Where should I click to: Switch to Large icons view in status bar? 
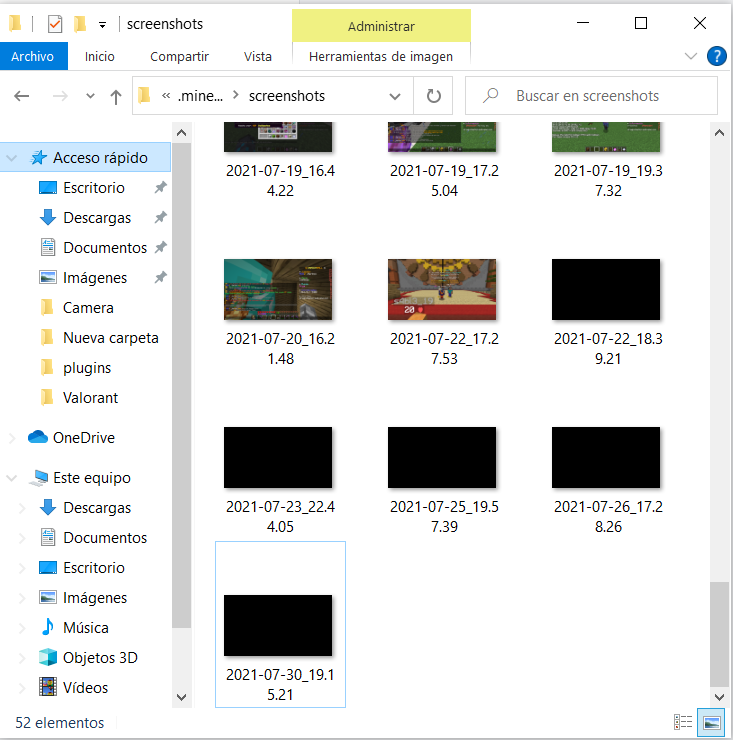pos(711,722)
